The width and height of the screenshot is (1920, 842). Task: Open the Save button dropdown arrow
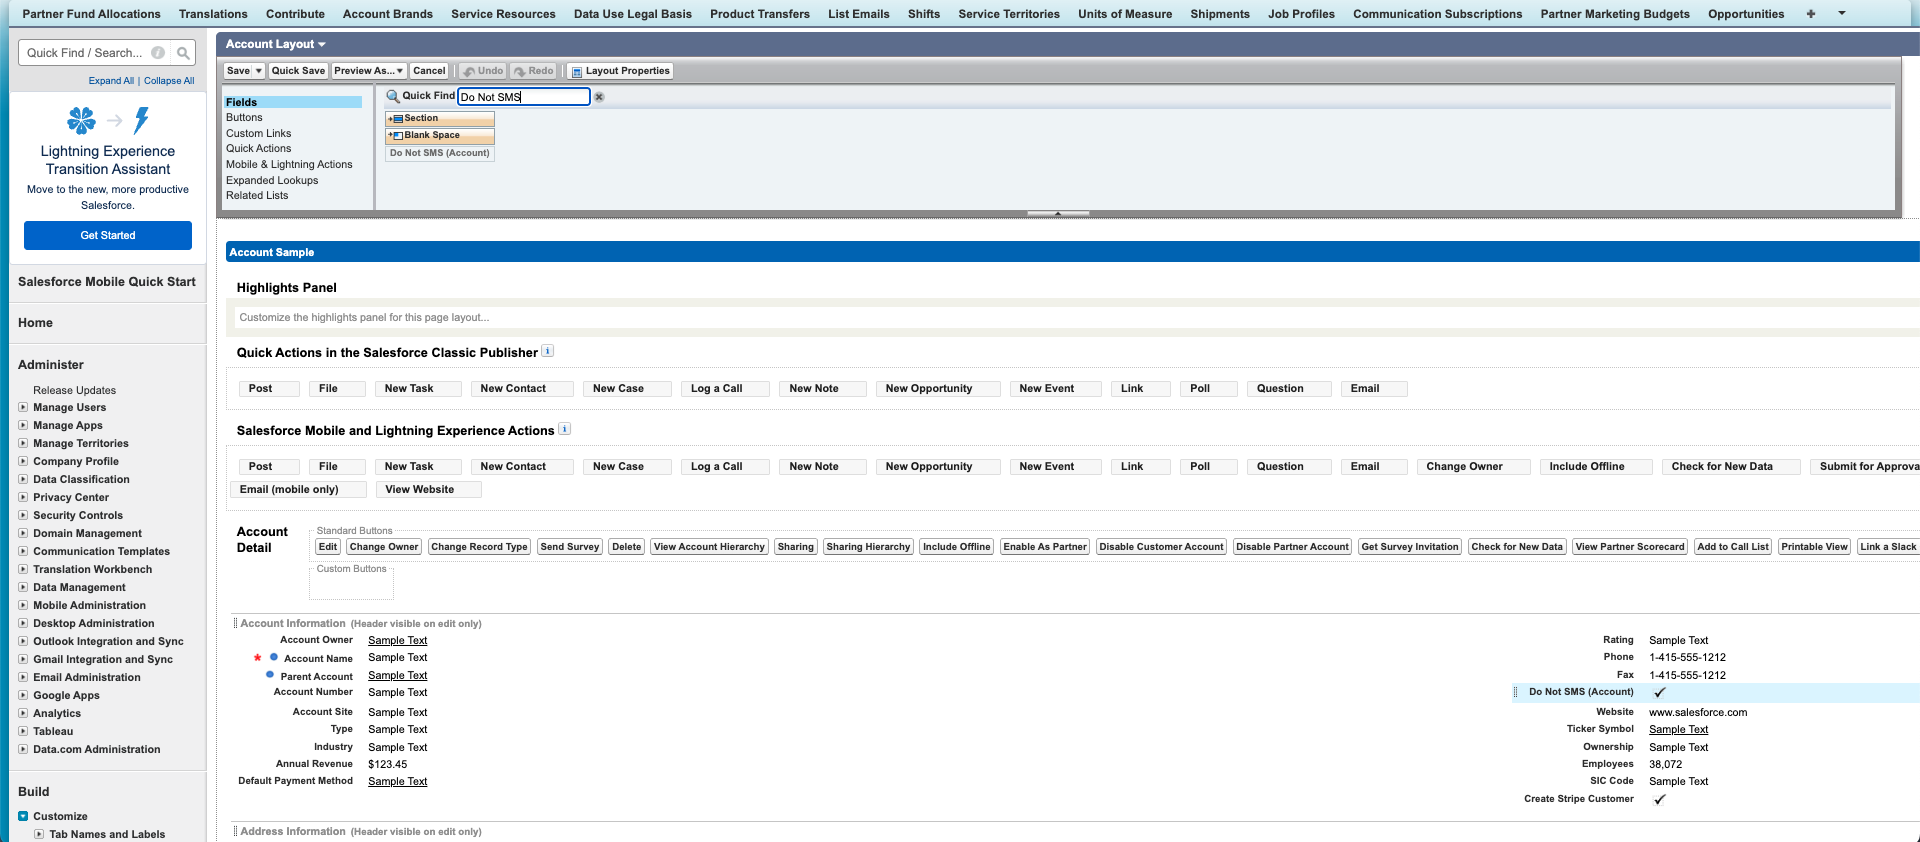259,71
